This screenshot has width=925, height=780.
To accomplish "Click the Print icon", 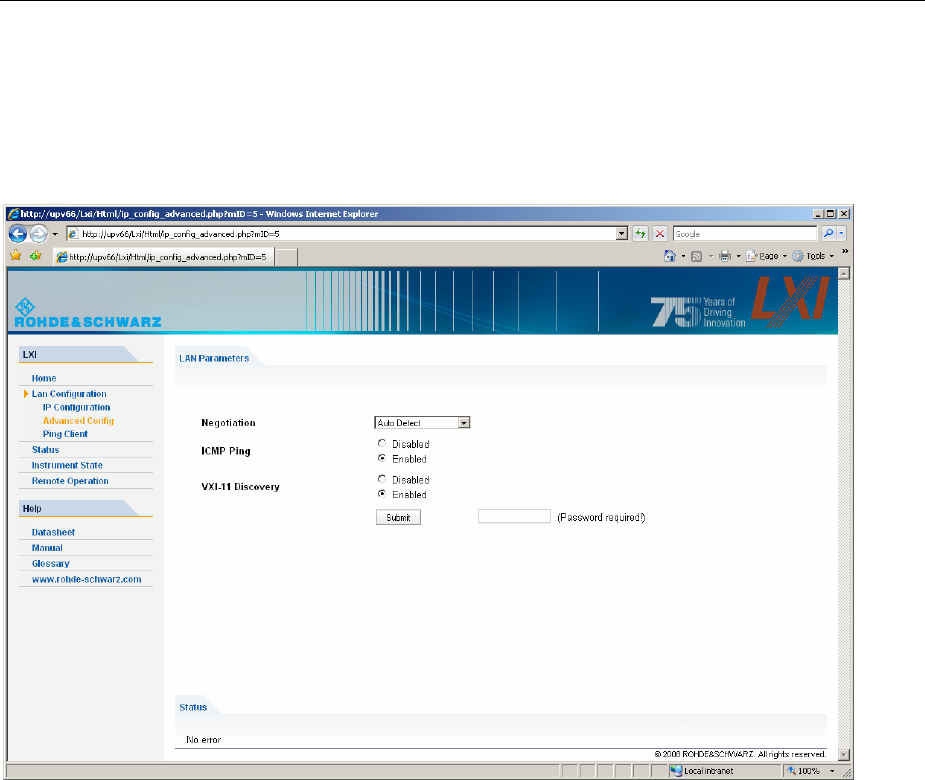I will click(725, 256).
